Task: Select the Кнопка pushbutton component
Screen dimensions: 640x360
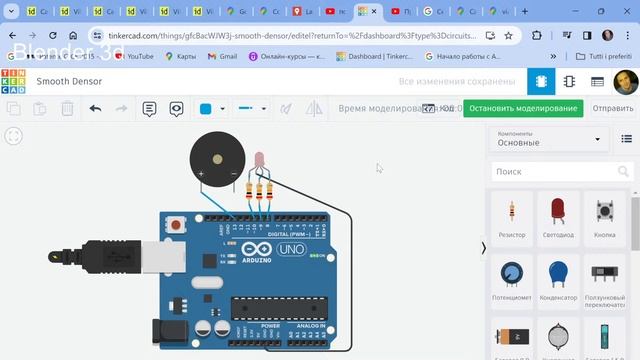Action: [604, 218]
